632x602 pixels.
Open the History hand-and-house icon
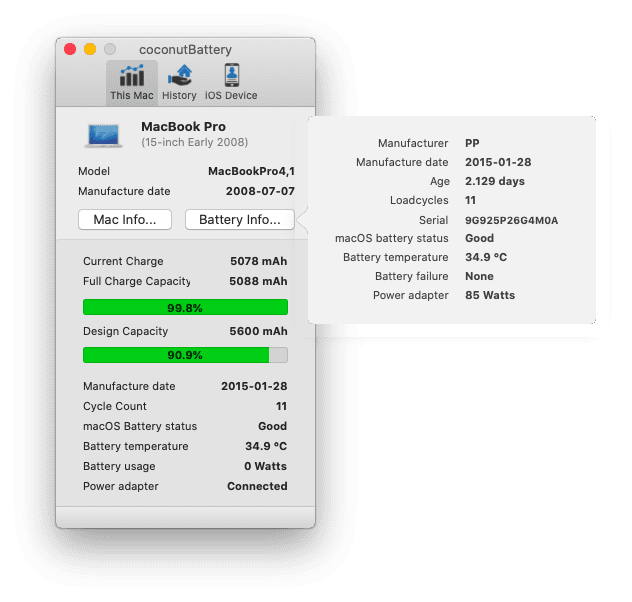coord(180,75)
